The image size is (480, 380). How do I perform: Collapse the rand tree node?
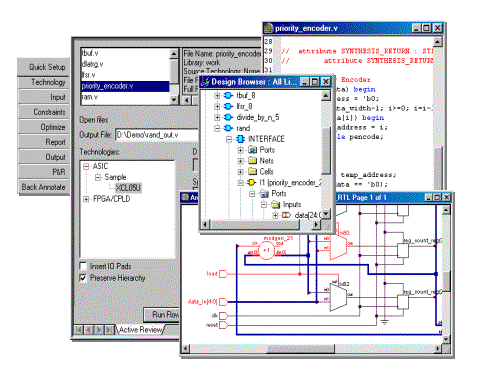(x=217, y=128)
